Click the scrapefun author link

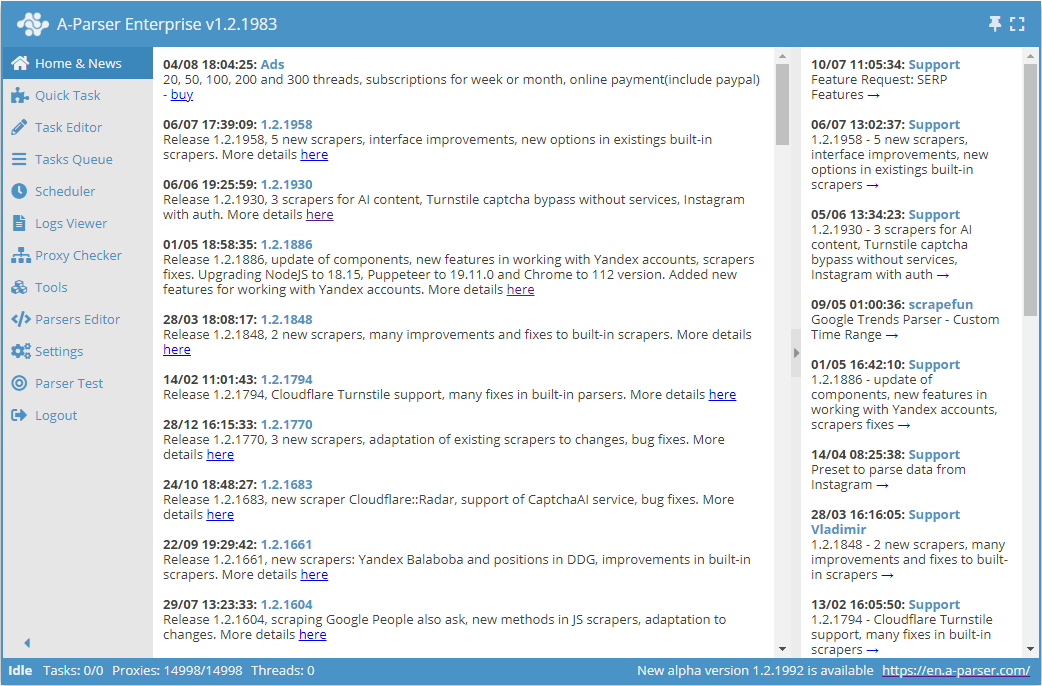click(x=940, y=305)
